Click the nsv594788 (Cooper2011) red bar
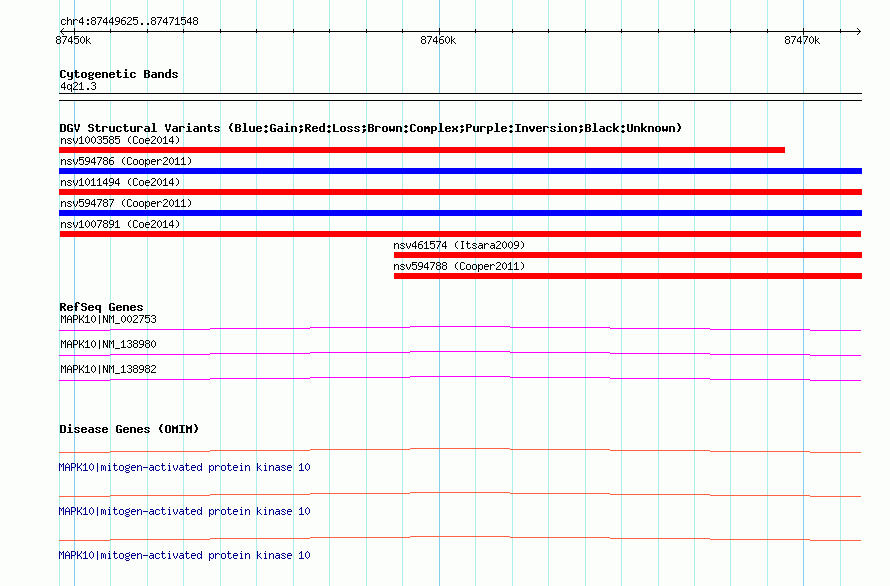890x586 pixels. (628, 276)
